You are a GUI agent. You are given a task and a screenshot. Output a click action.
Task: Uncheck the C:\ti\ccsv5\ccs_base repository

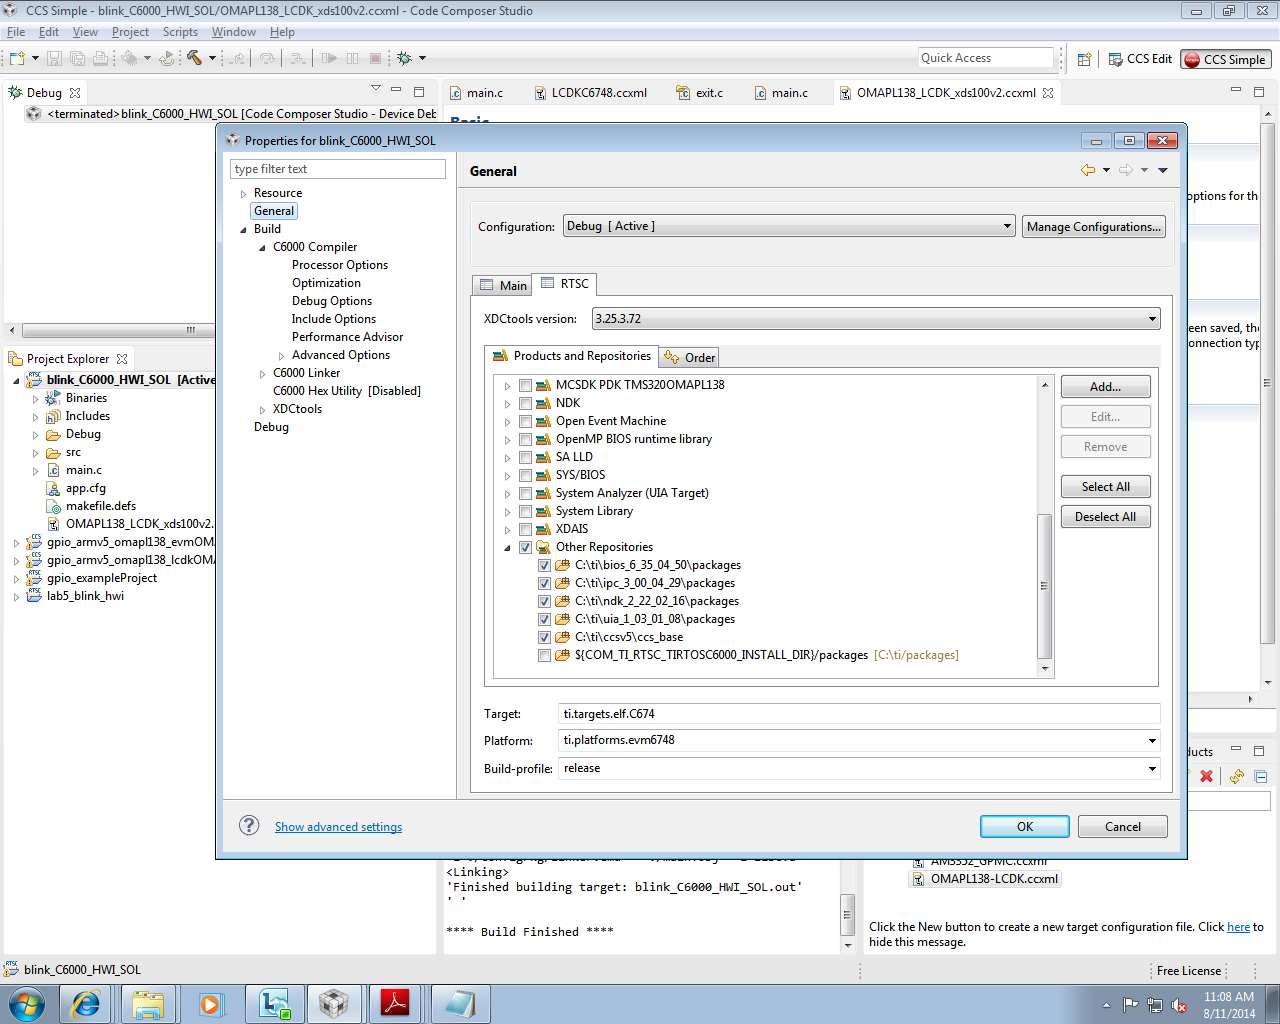point(544,637)
